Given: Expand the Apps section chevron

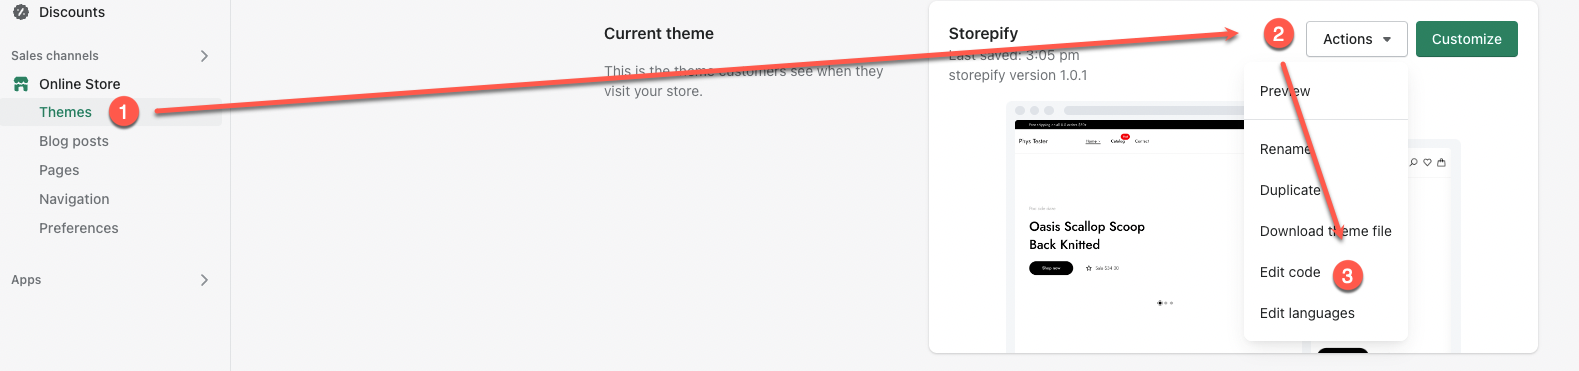Looking at the screenshot, I should click(204, 280).
